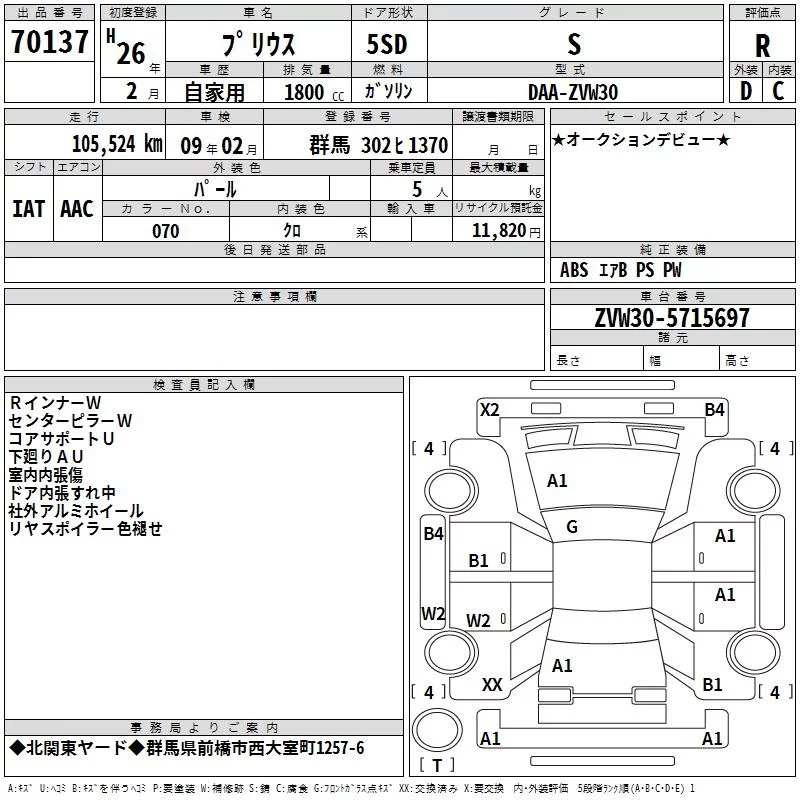Select door shape value 5SD

tap(387, 44)
